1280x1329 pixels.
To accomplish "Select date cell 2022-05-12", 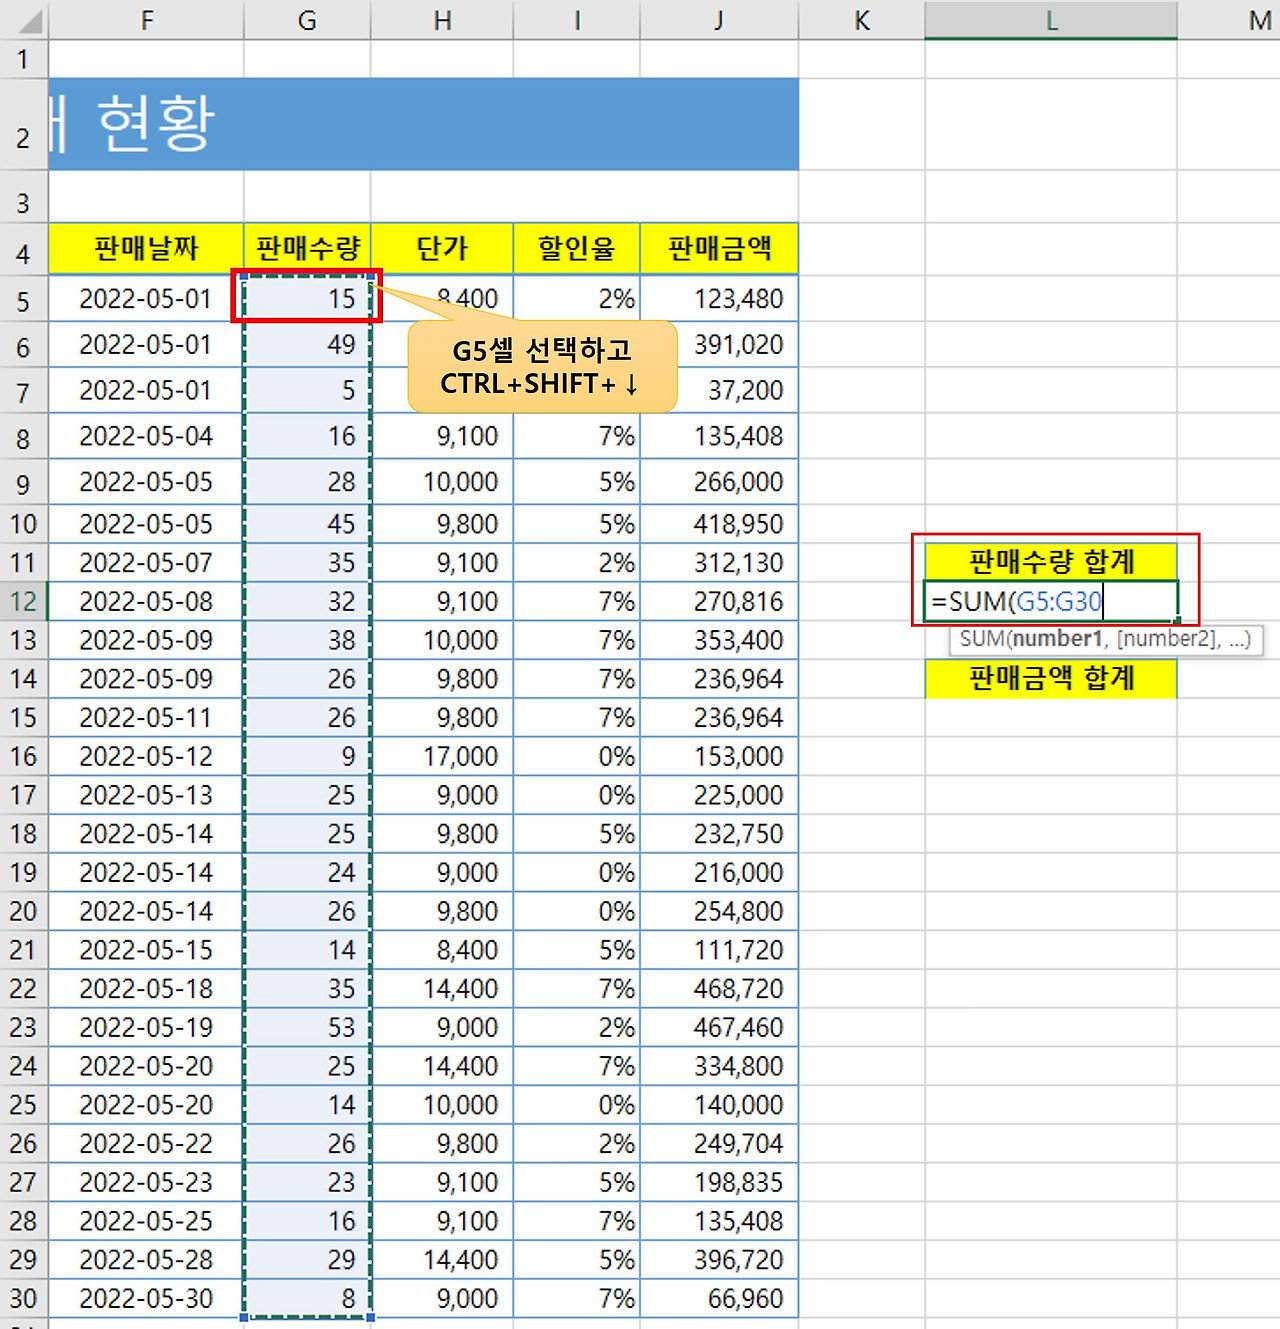I will (146, 756).
